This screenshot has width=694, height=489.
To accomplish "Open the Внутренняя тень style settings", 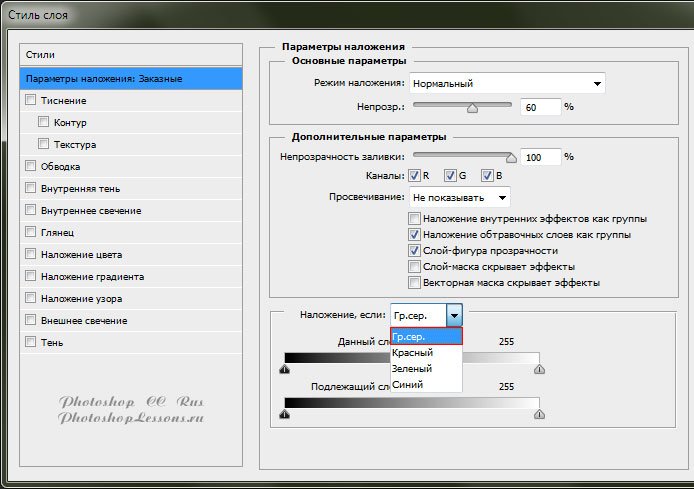I will tap(83, 189).
